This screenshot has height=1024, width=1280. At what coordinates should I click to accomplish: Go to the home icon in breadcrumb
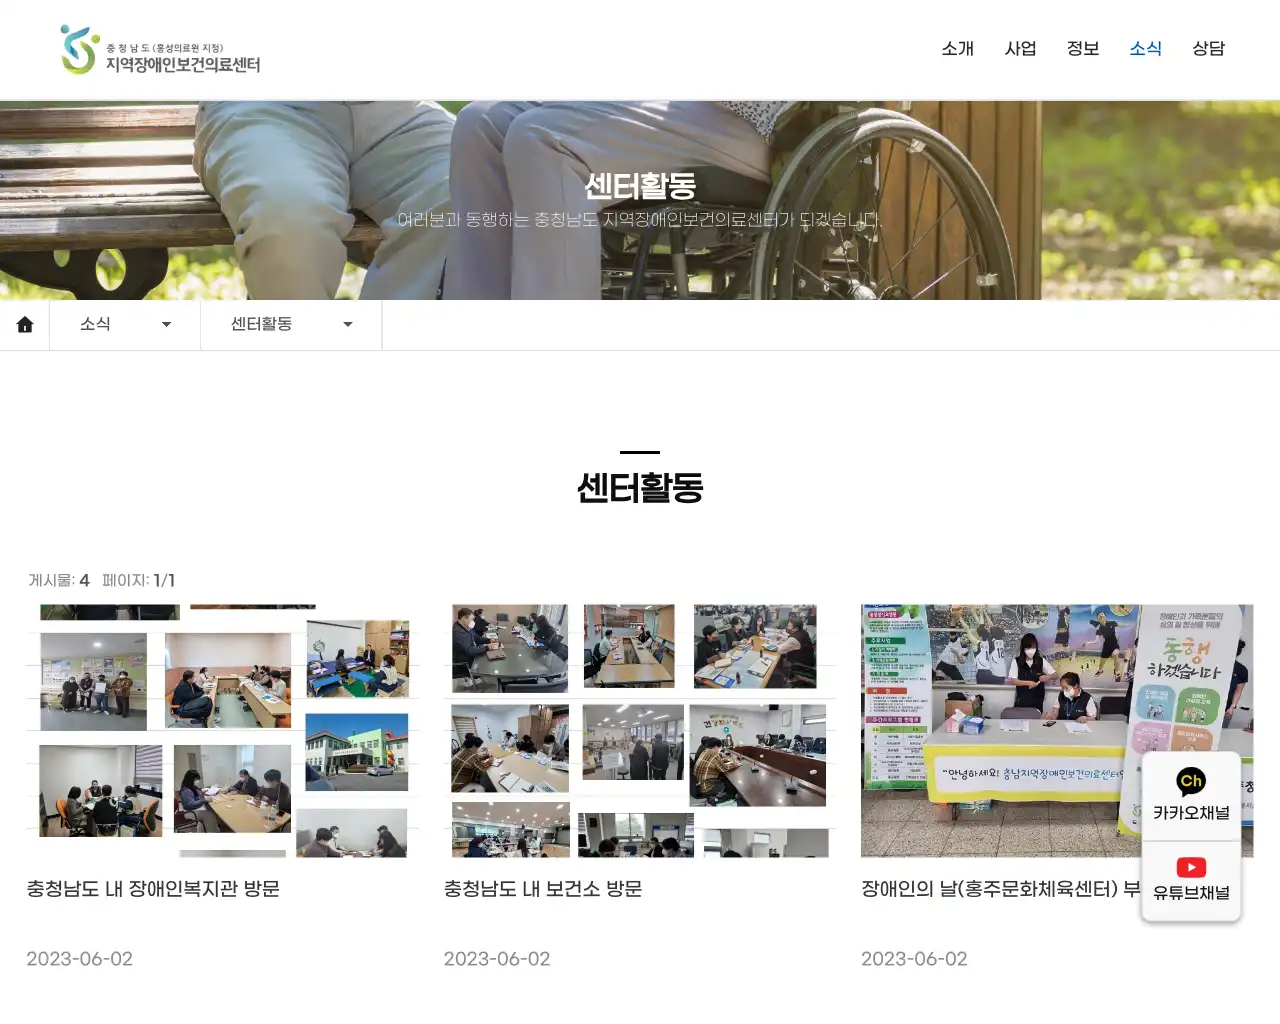[x=25, y=325]
